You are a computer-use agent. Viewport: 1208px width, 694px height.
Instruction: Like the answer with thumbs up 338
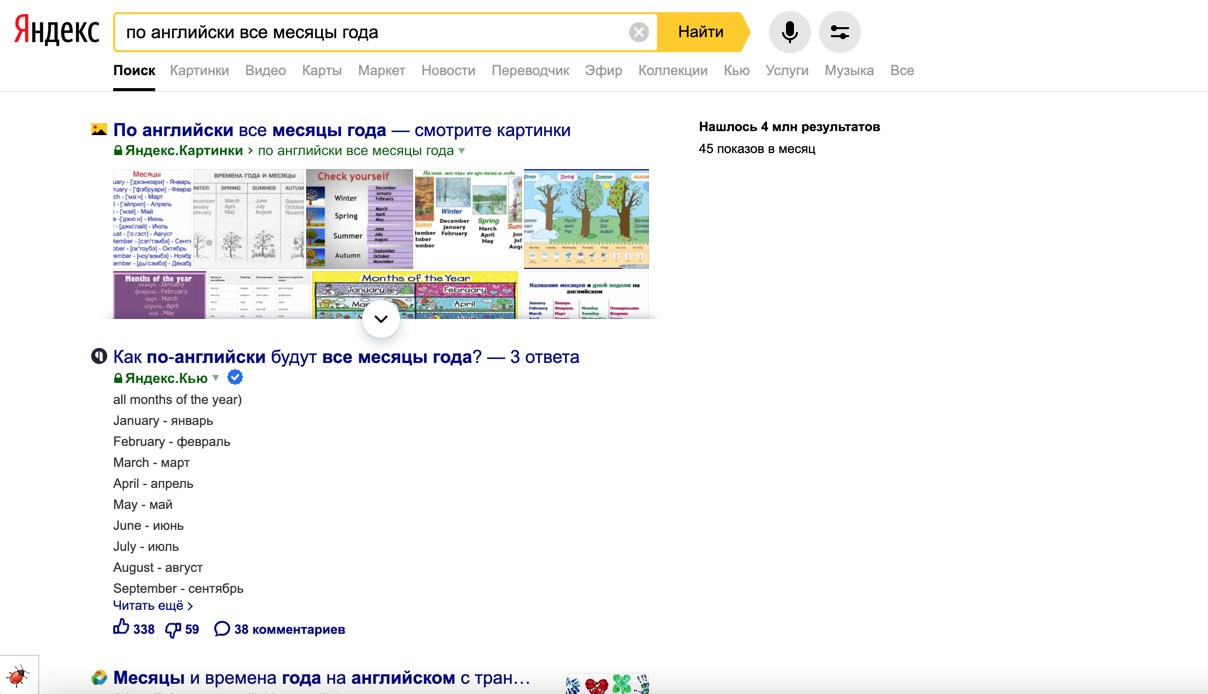(134, 629)
